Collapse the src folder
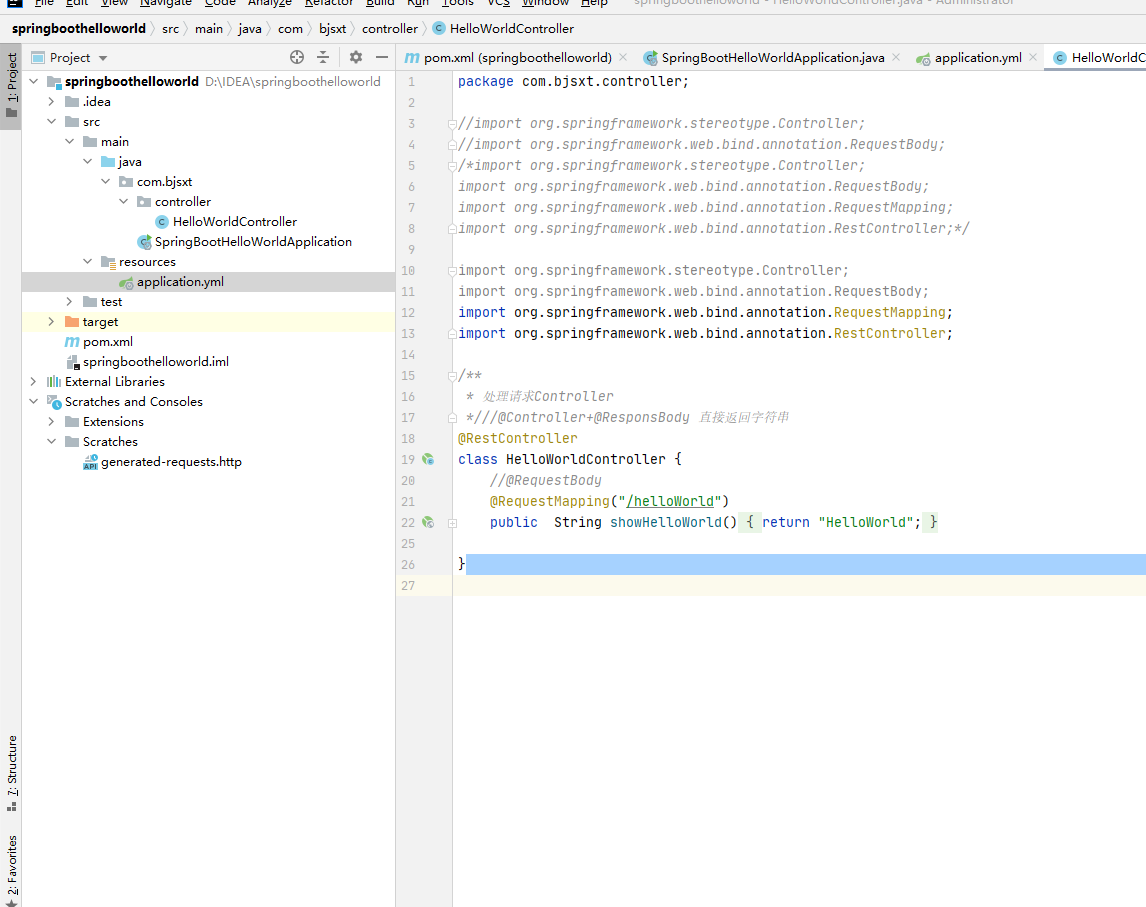Viewport: 1146px width, 907px height. point(51,121)
